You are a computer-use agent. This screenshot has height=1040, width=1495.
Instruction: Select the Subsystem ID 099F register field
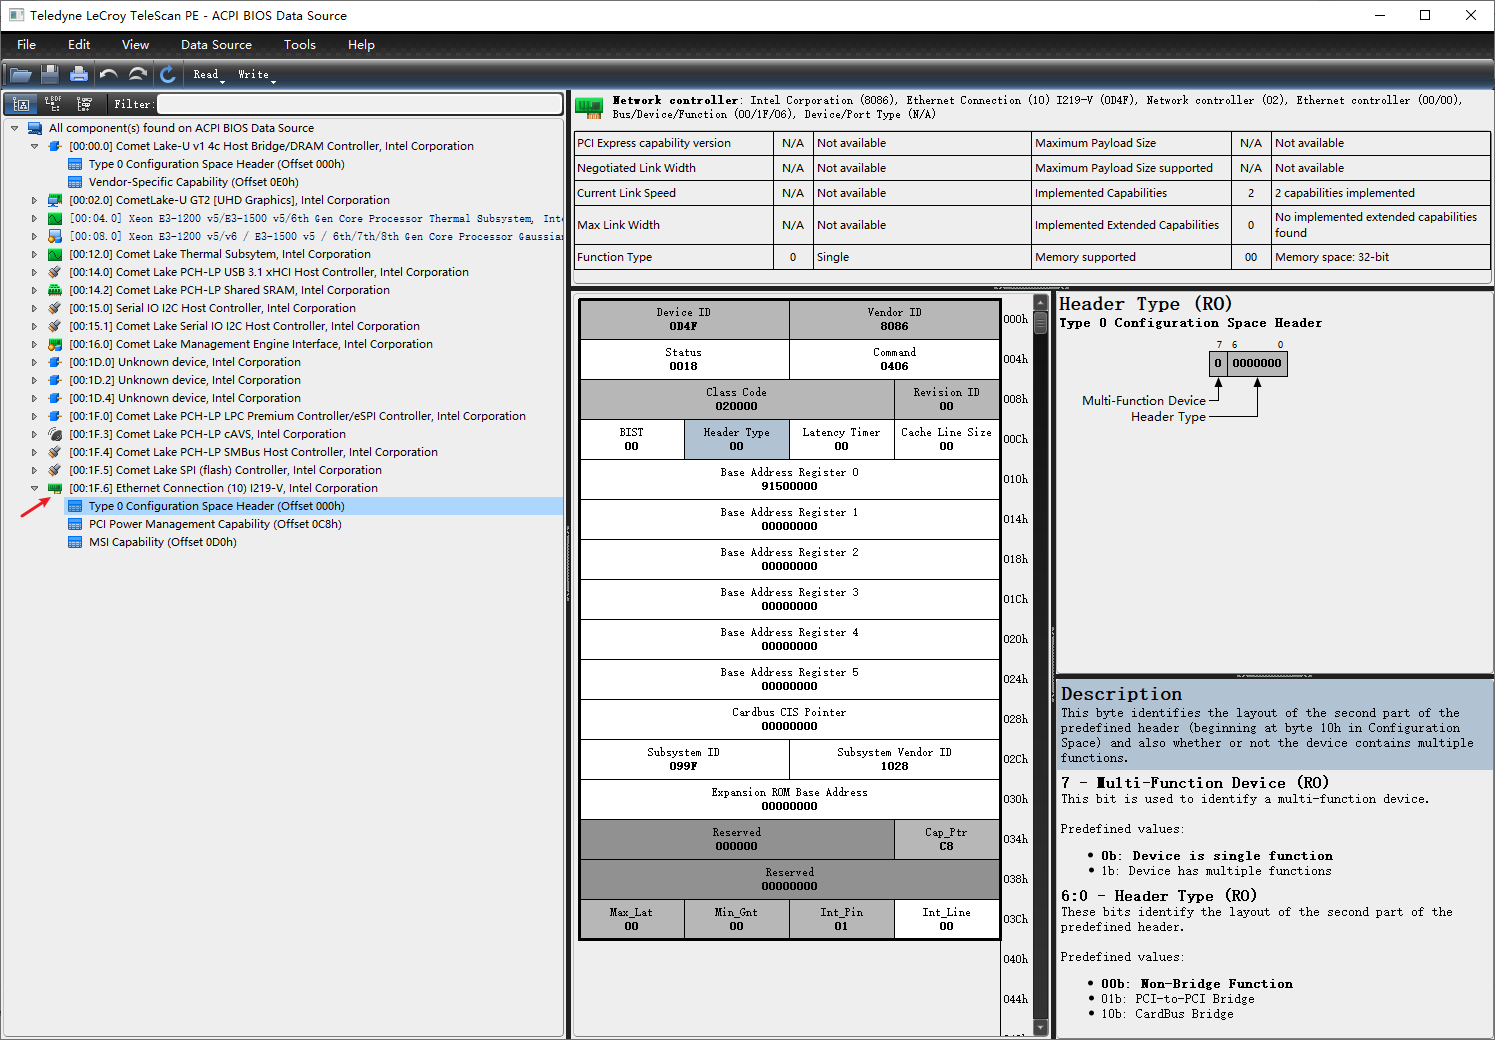pos(684,759)
